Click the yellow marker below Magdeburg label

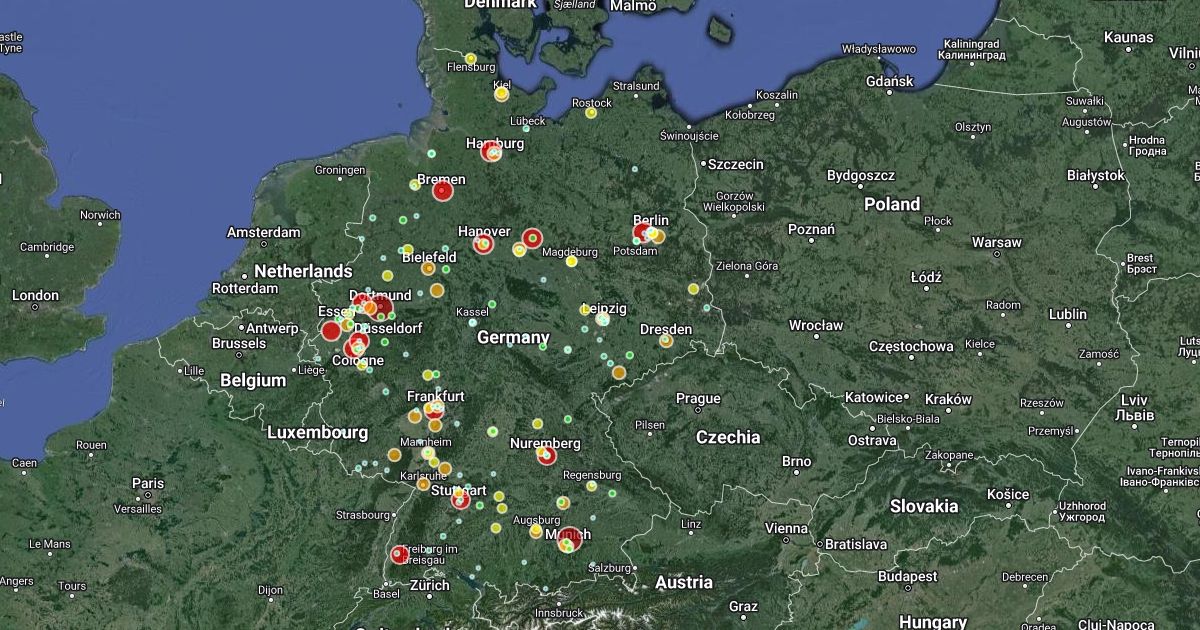571,262
